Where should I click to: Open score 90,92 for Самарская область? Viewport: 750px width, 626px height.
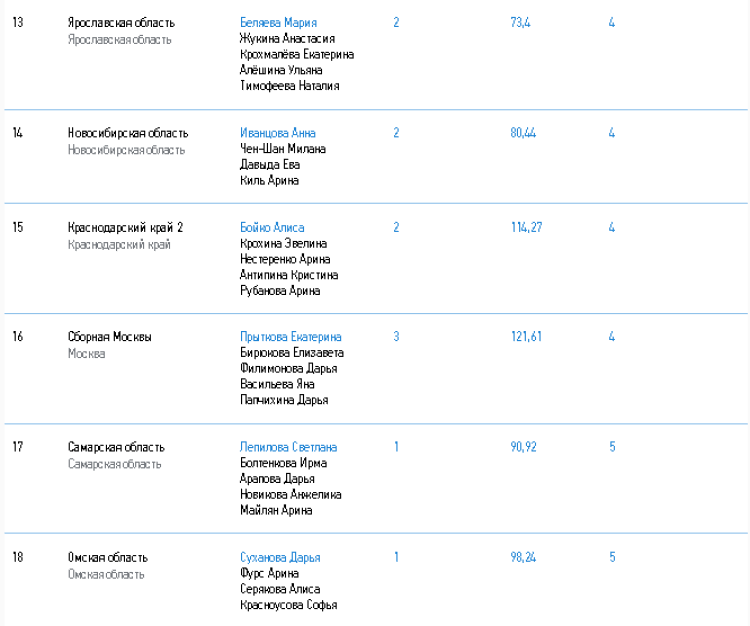523,447
